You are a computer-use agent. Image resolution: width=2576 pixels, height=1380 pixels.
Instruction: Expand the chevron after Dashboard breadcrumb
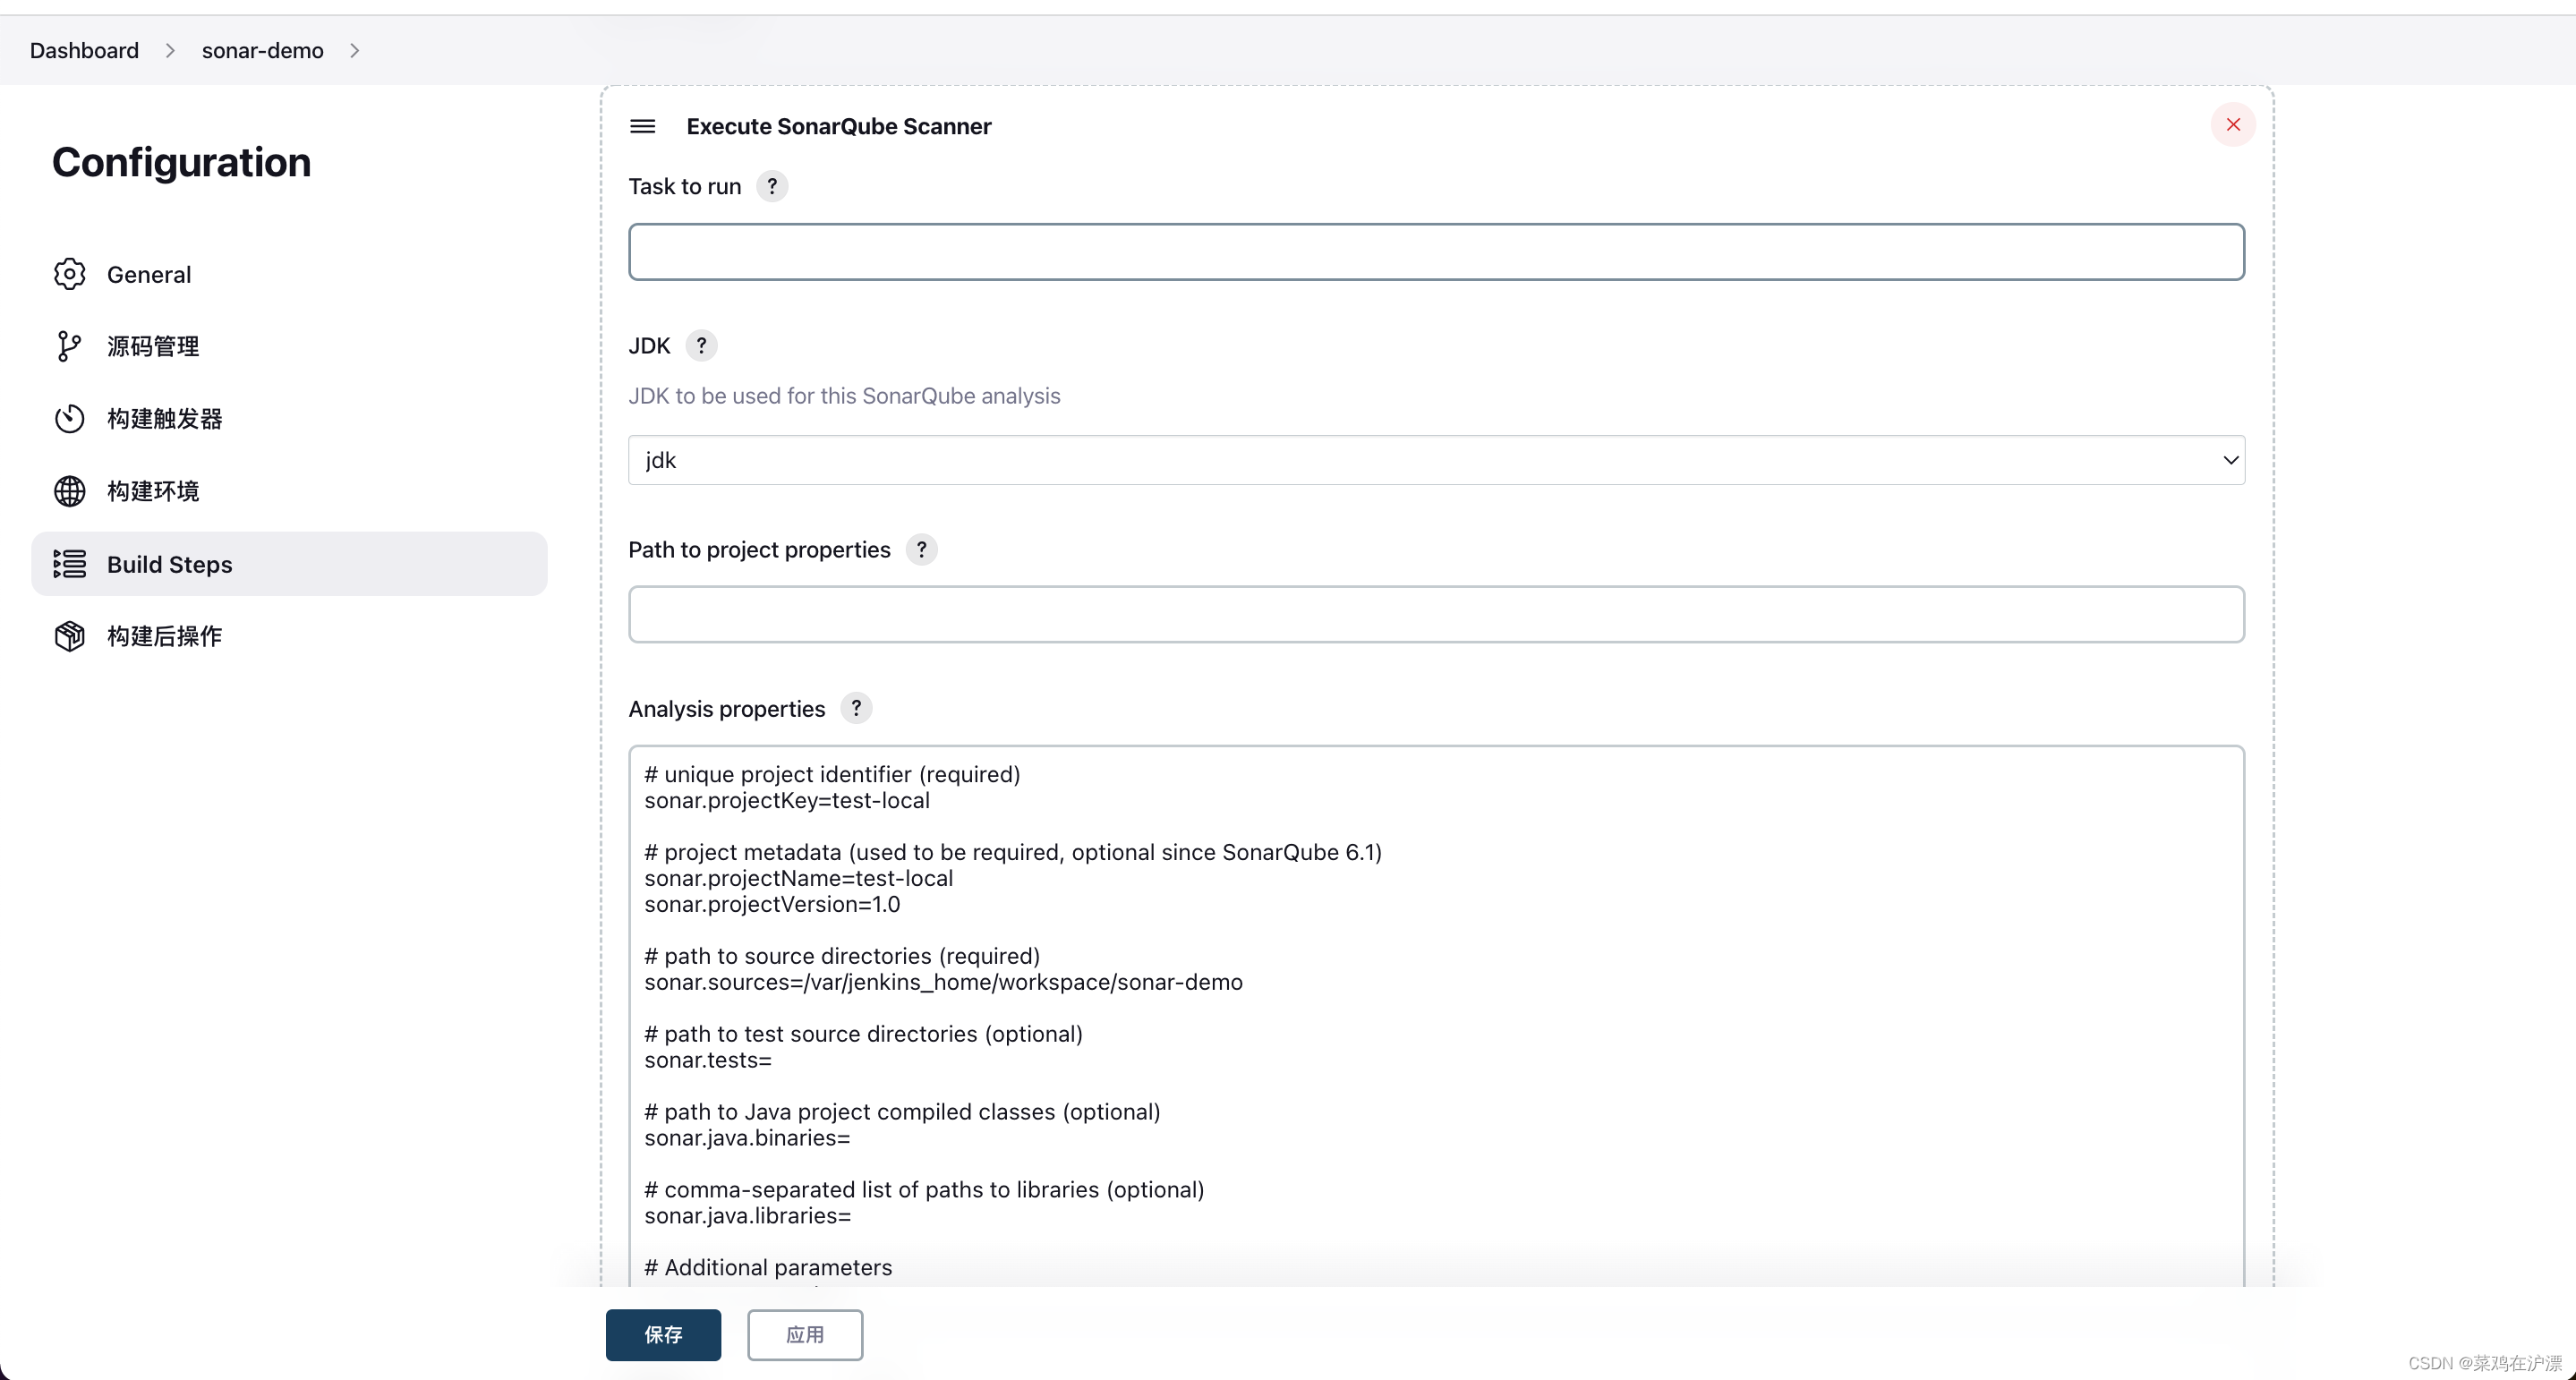tap(170, 50)
